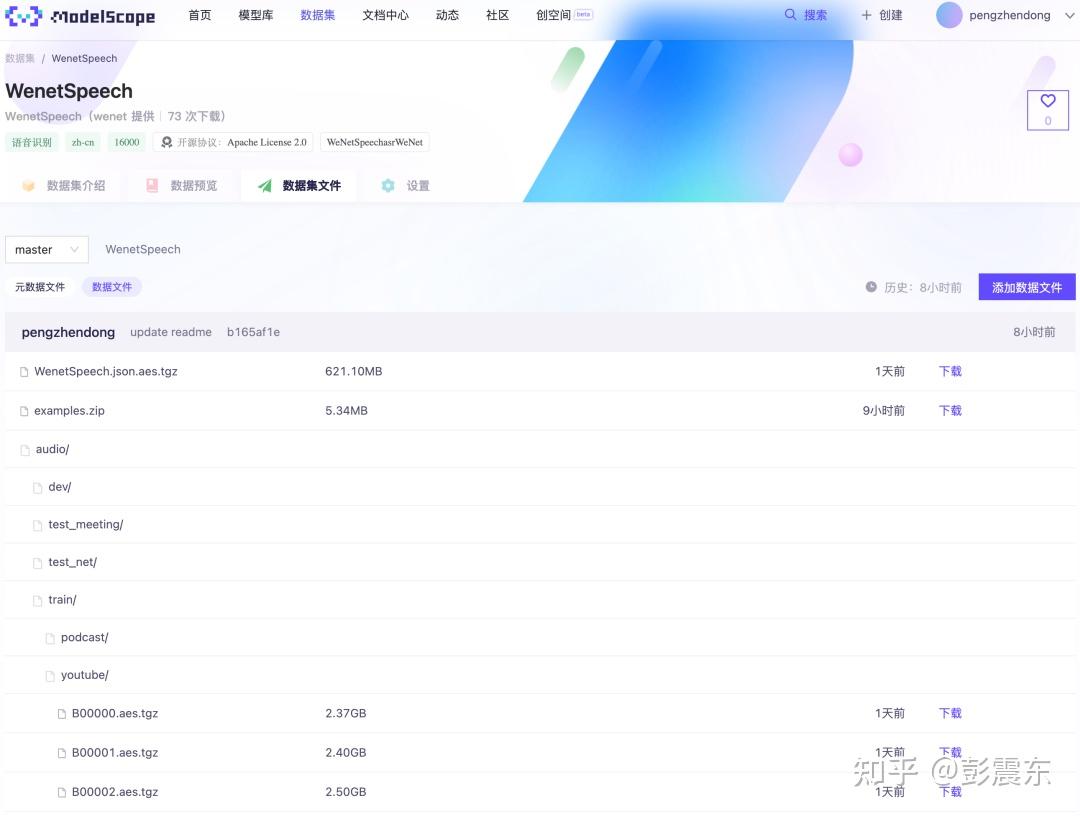Click file icon of B00000.aes.tgz
1080x816 pixels.
(x=62, y=714)
